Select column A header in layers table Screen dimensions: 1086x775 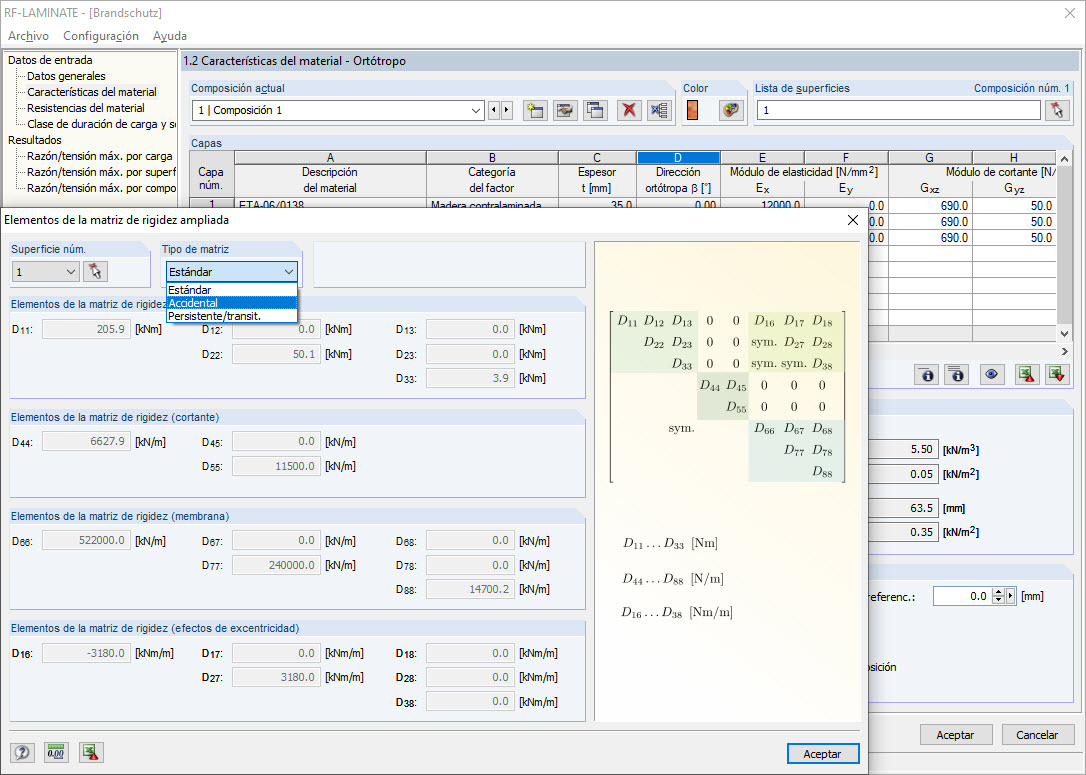pos(330,158)
